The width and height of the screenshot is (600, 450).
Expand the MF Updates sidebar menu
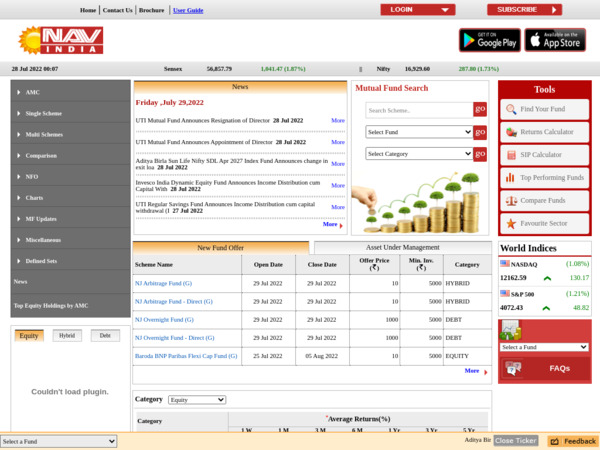tap(70, 218)
